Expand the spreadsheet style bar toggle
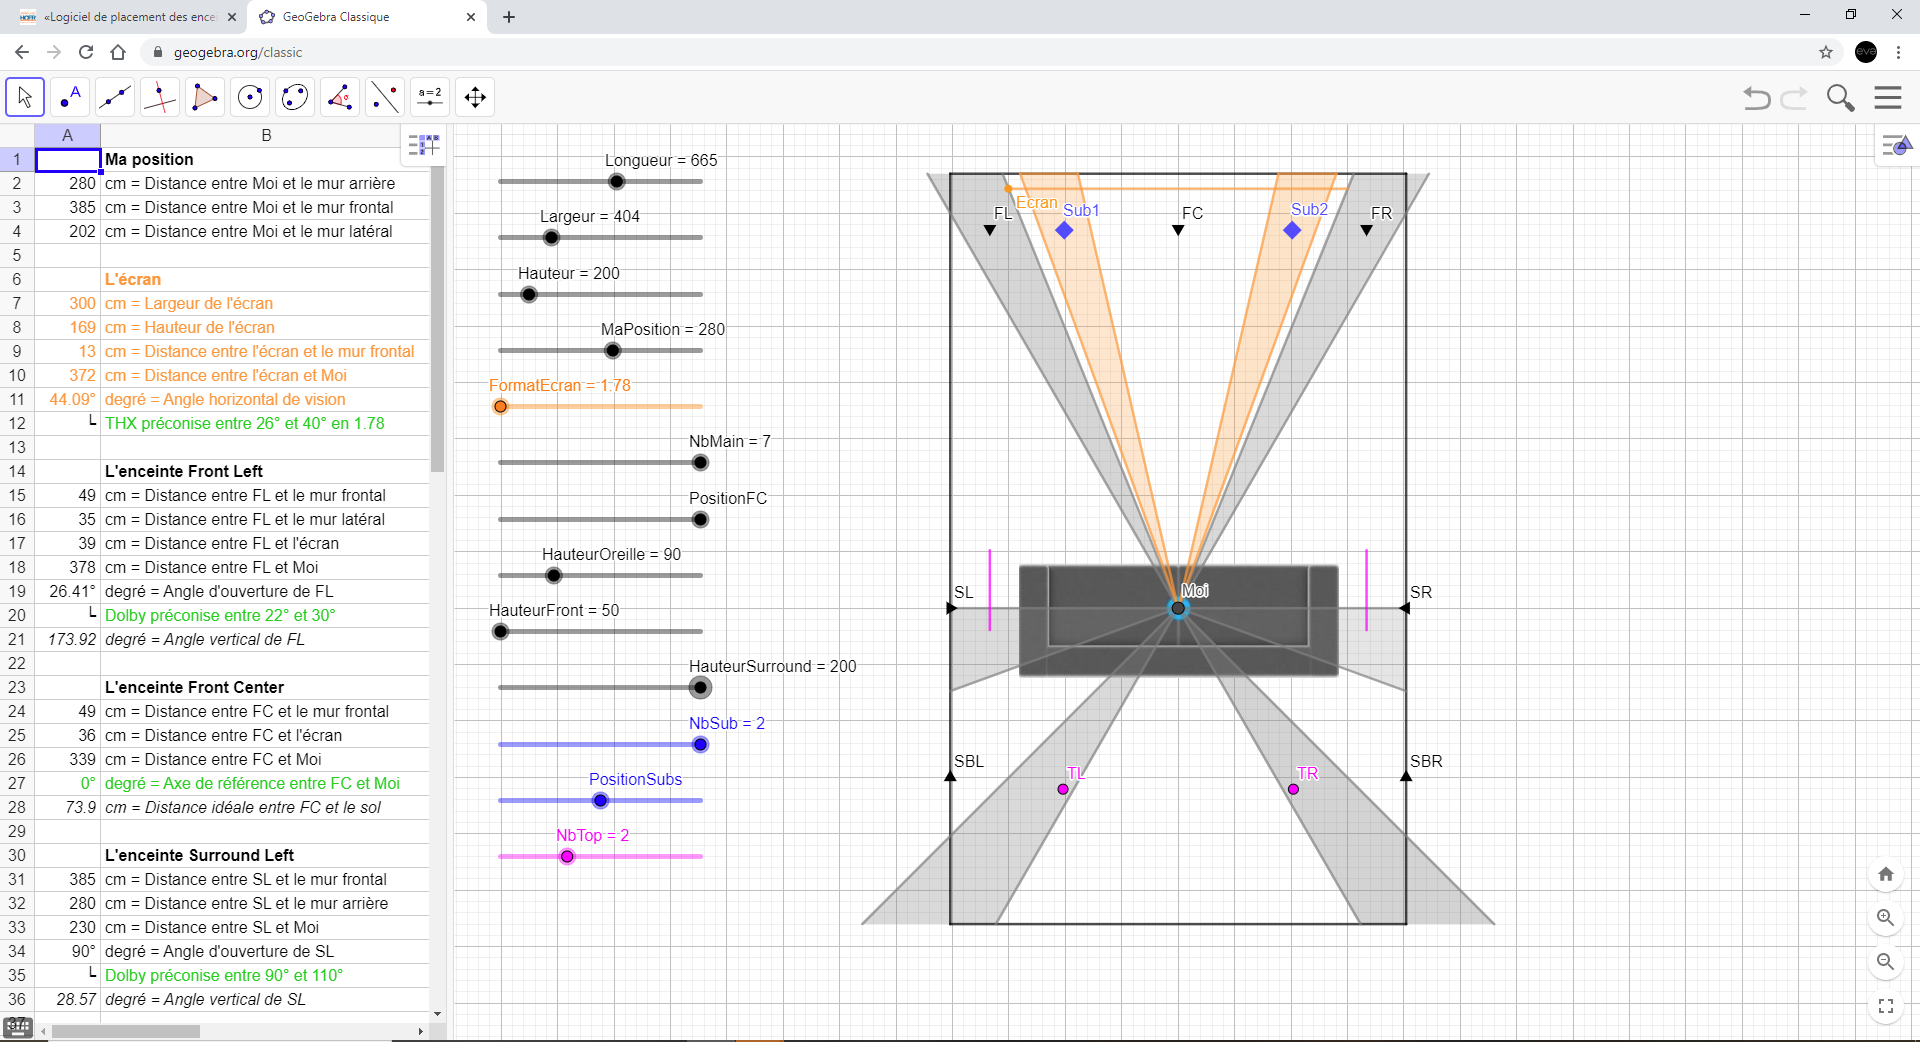The image size is (1920, 1042). click(423, 146)
